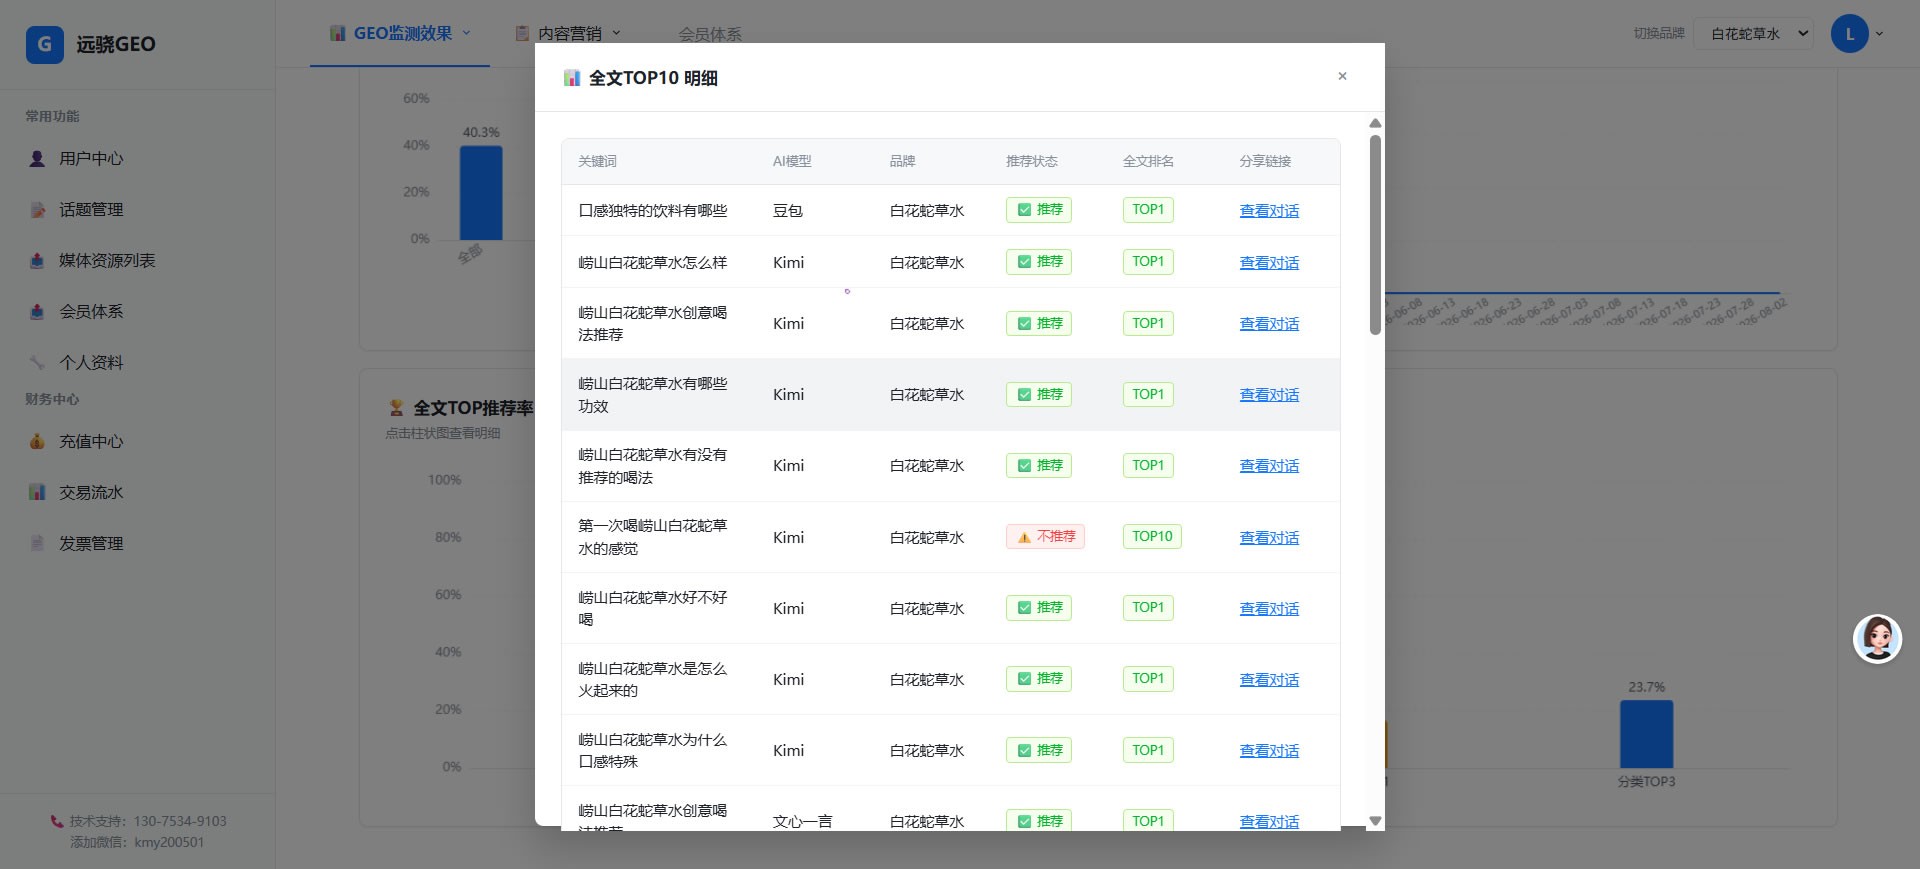Expand the avatar menu chevron
The image size is (1920, 869).
(x=1879, y=34)
